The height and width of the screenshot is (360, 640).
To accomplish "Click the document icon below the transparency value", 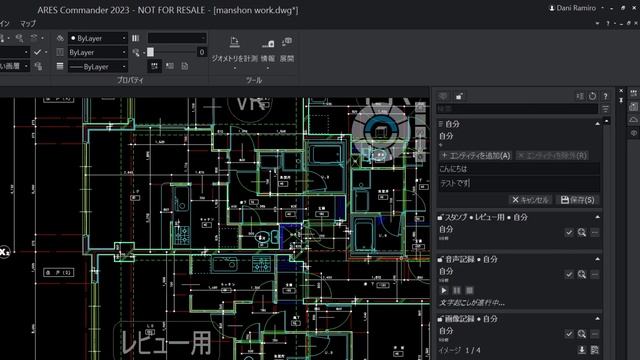I will pyautogui.click(x=185, y=66).
